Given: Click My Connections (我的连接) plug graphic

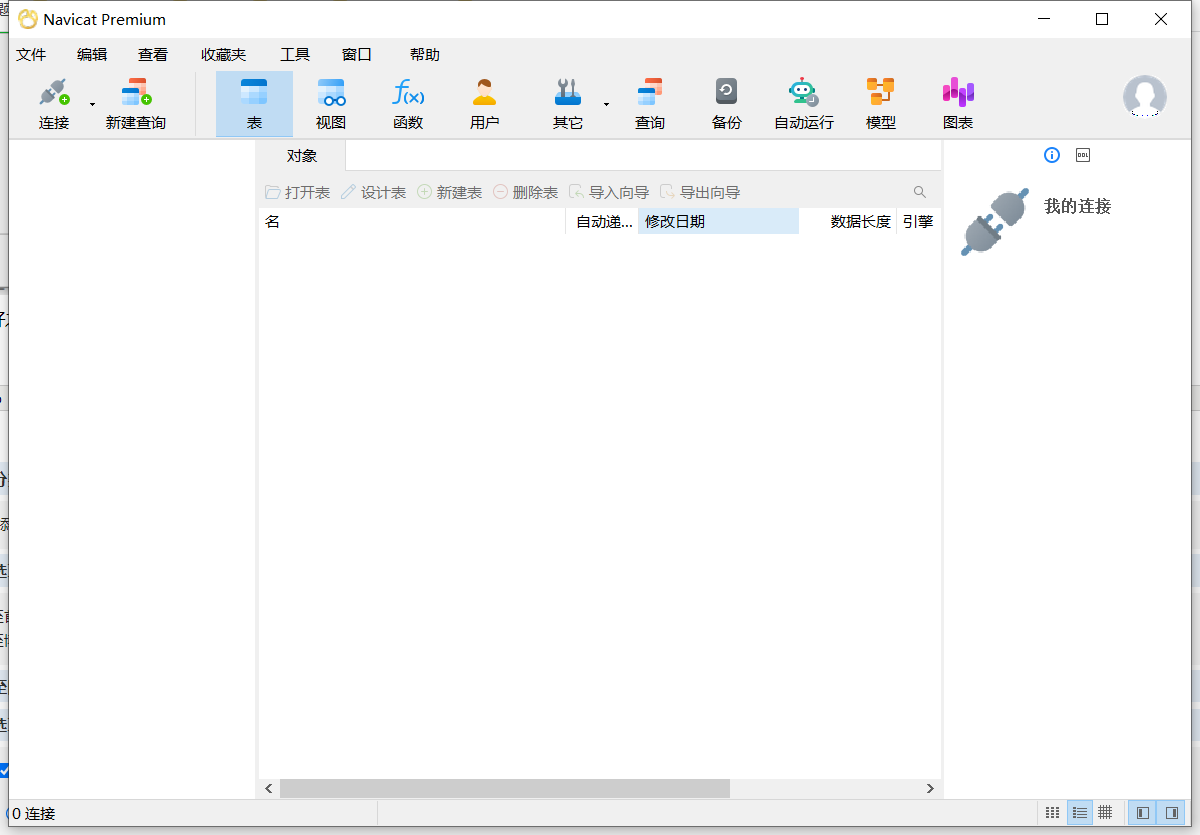Looking at the screenshot, I should 995,222.
